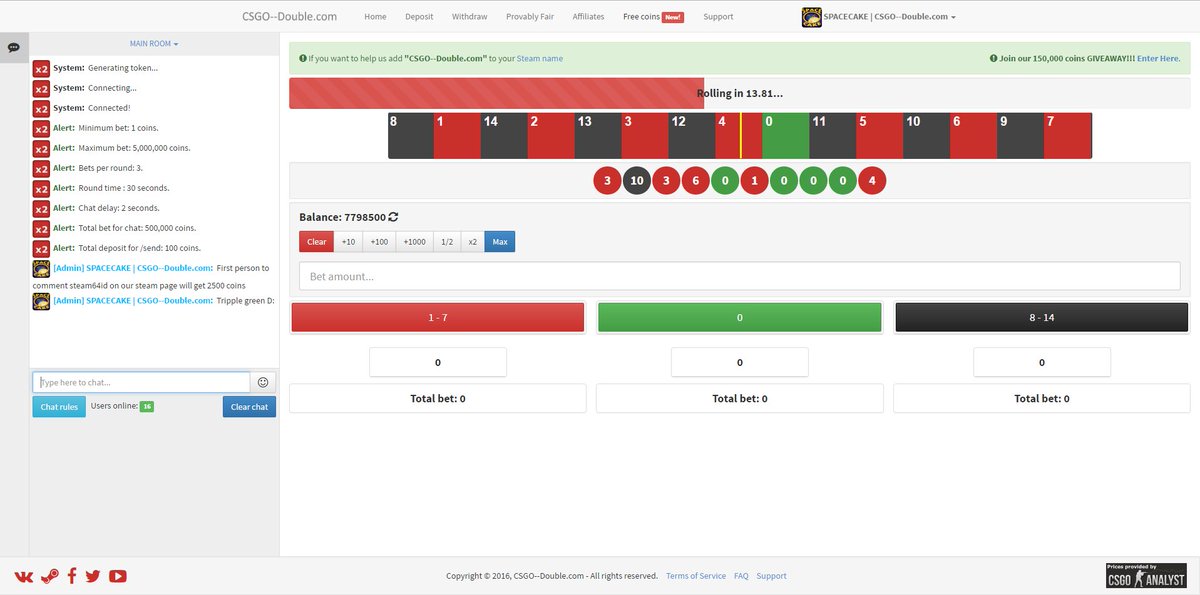
Task: Toggle the chat panel speech bubble icon
Action: pyautogui.click(x=14, y=48)
